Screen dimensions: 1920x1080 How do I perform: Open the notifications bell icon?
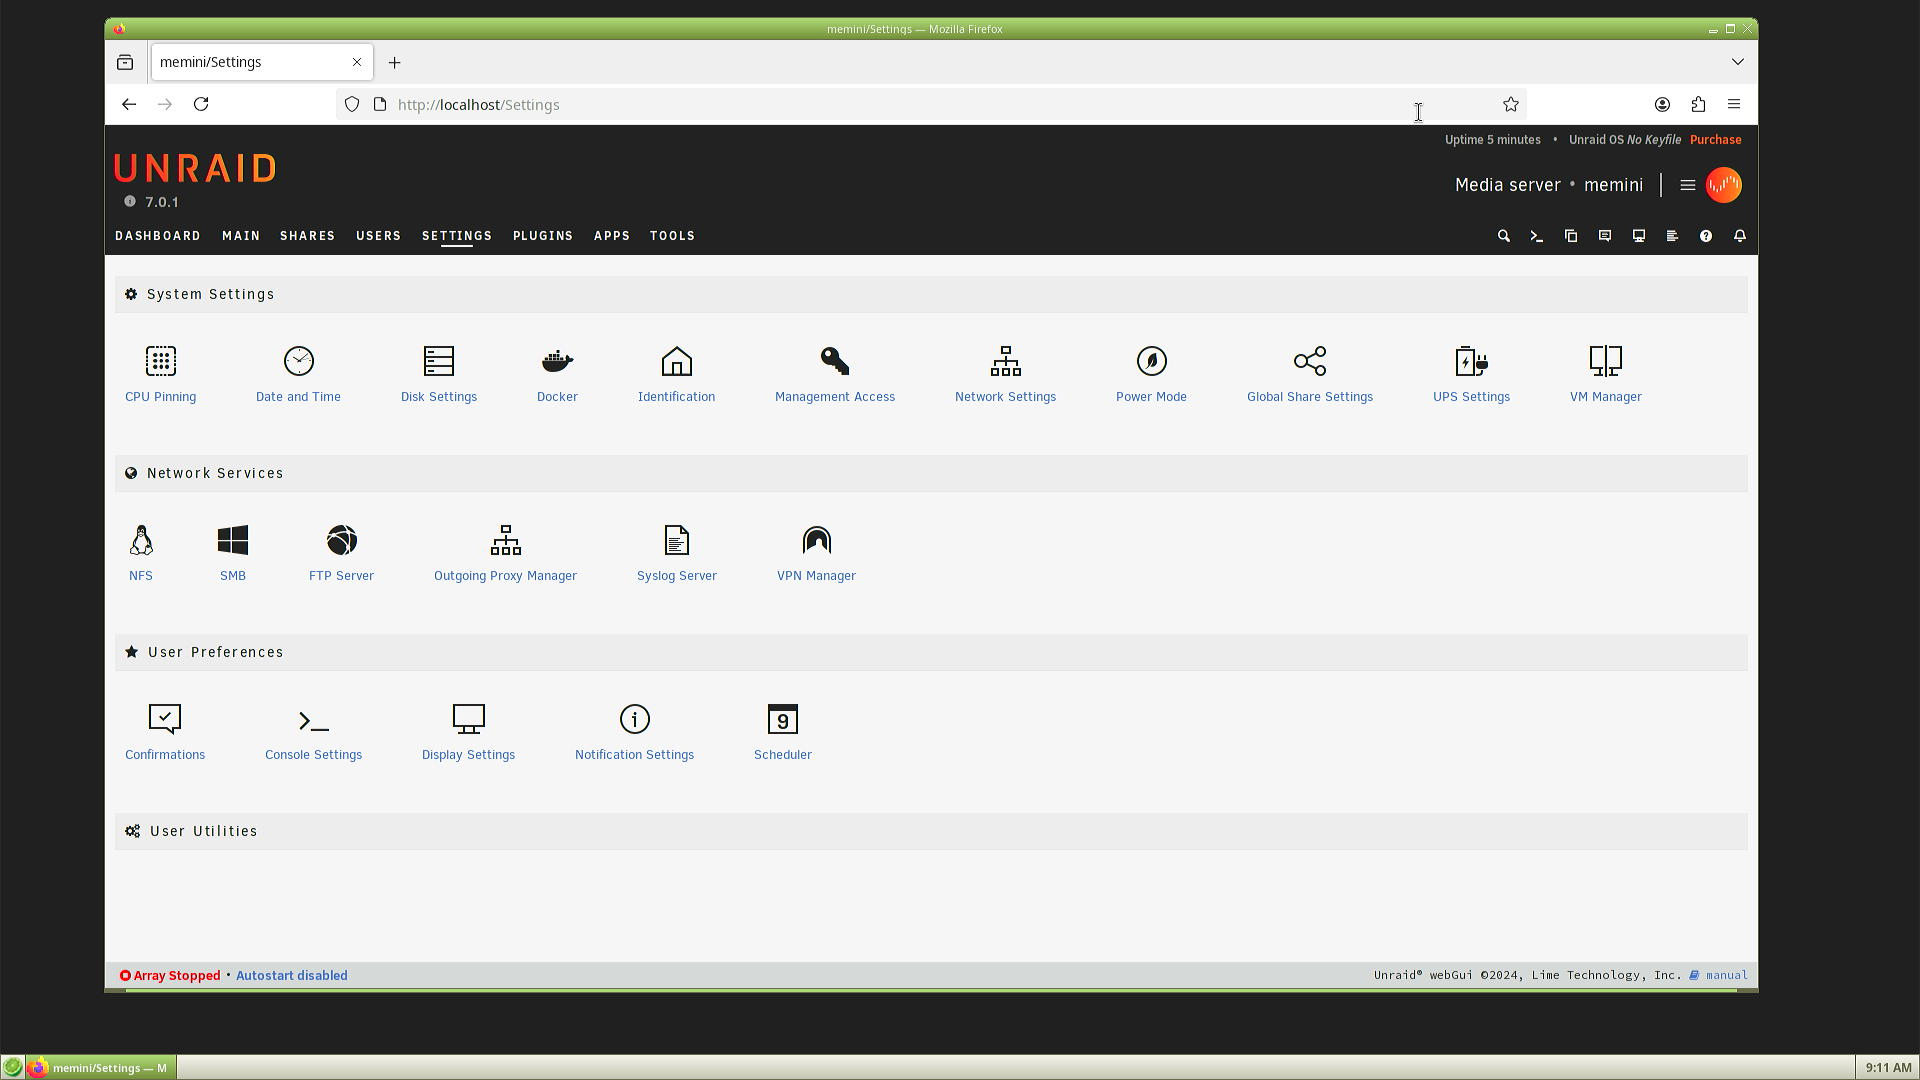tap(1740, 236)
